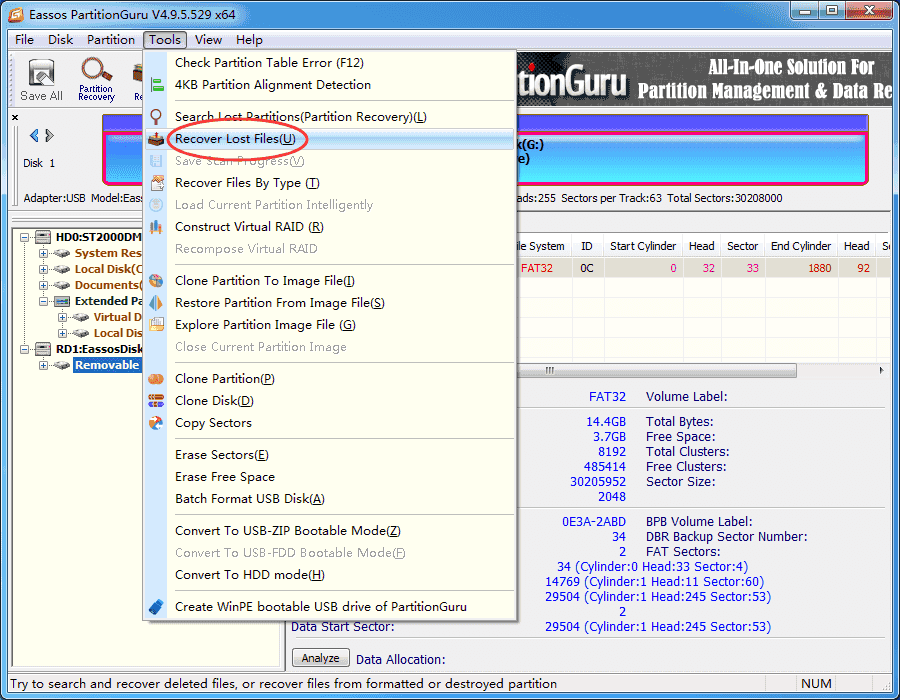Screen dimensions: 900x700
Task: Close the disk panel with small x
Action: click(15, 117)
